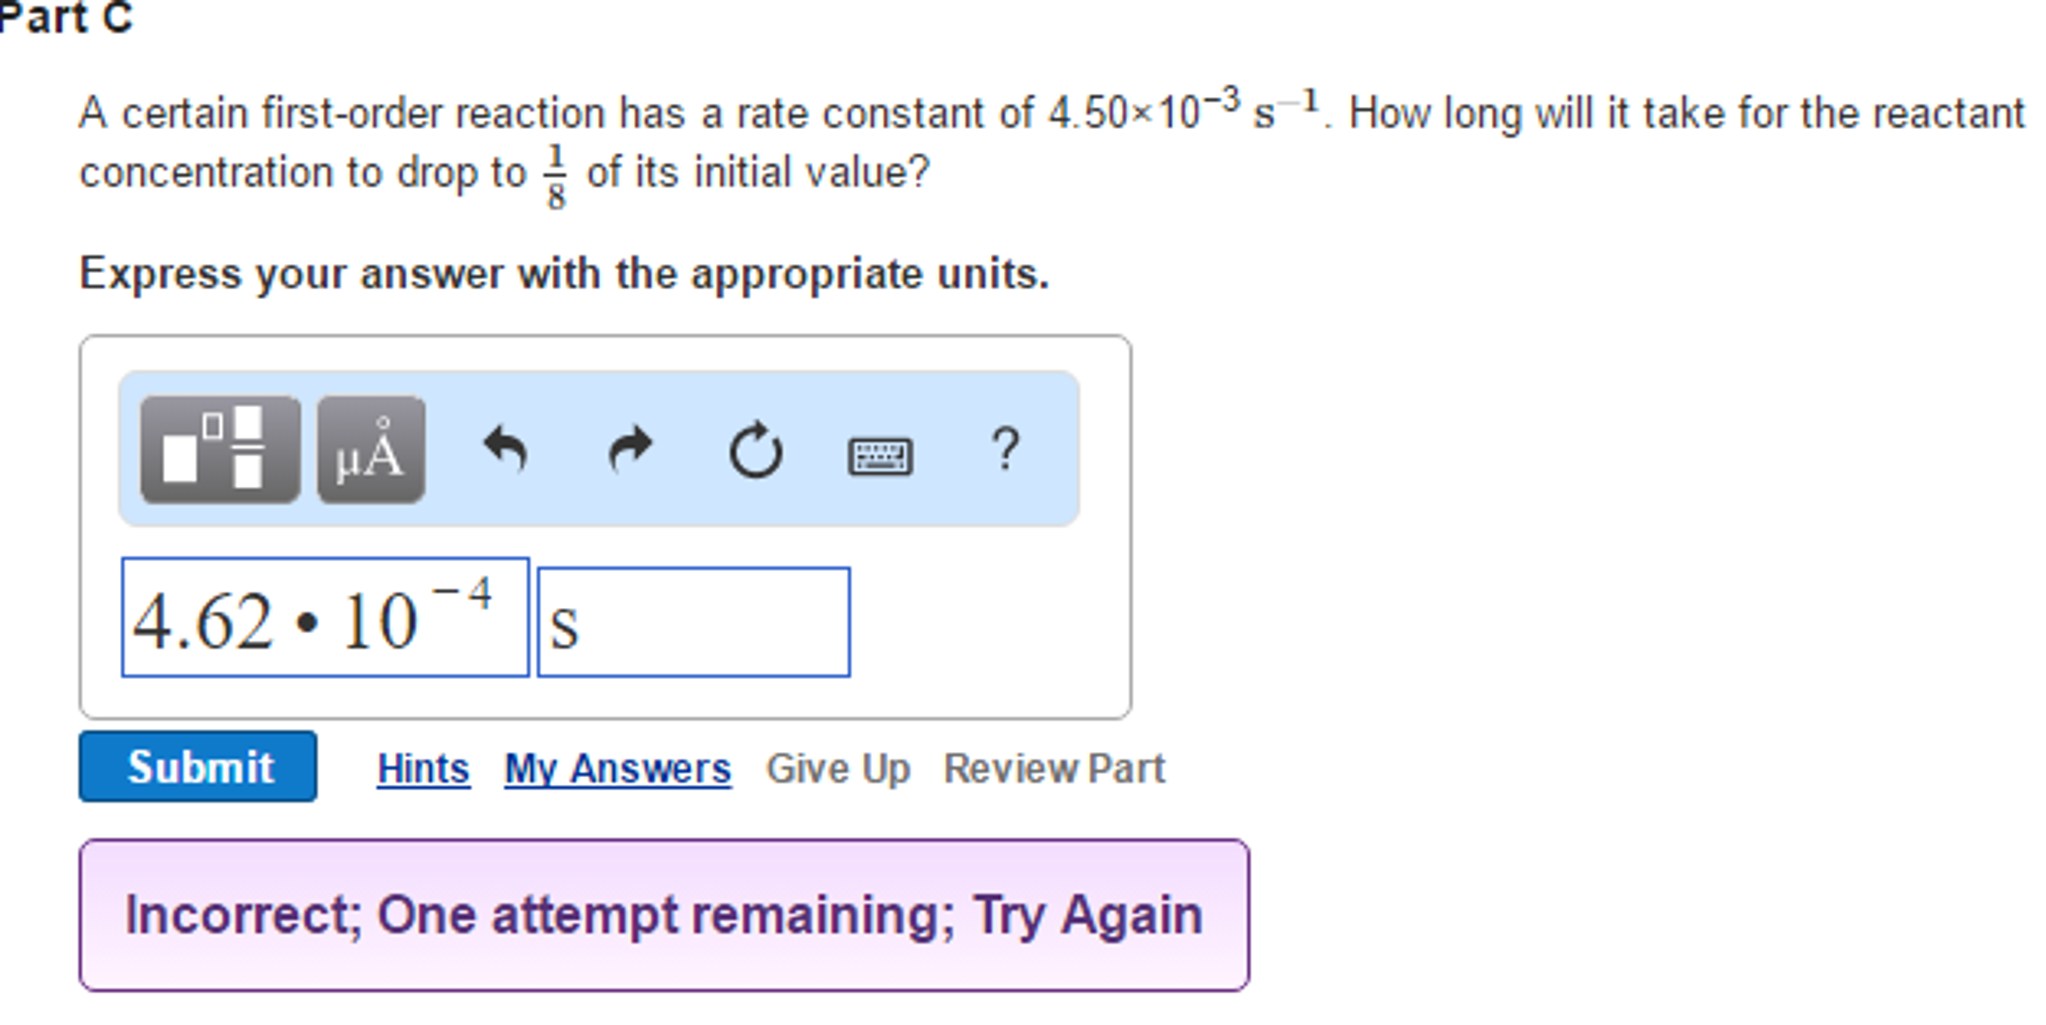Open the math templates tool

220,450
